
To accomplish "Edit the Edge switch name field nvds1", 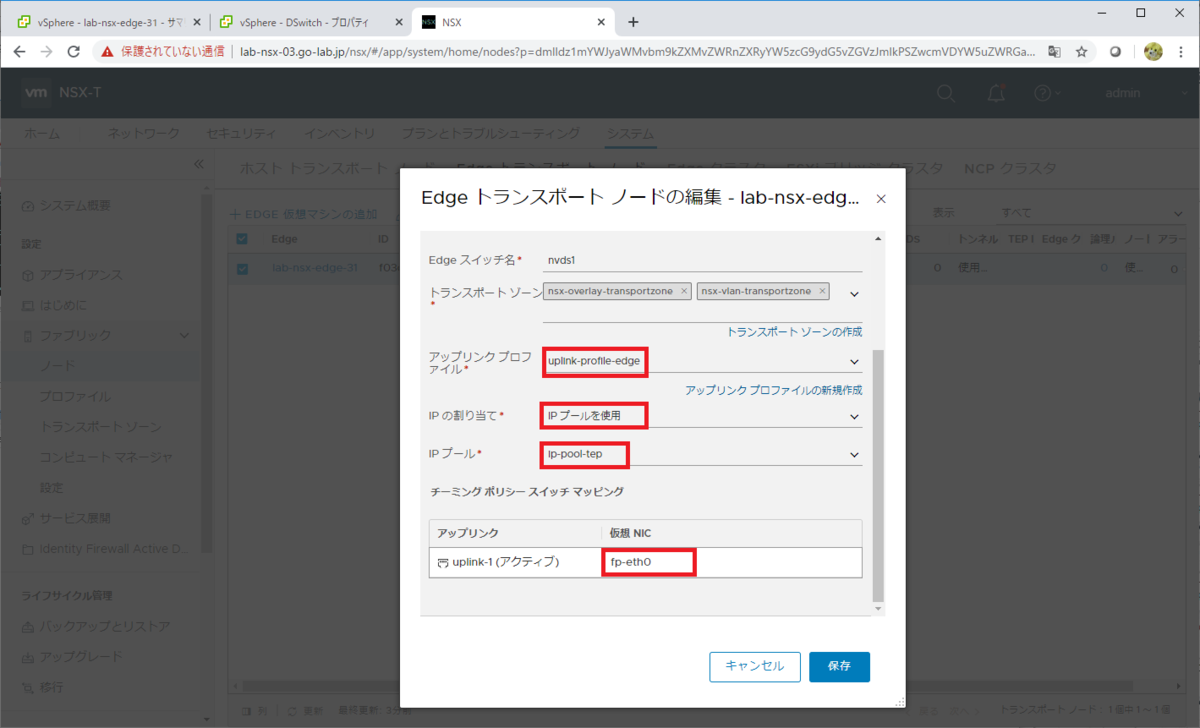I will pos(702,260).
